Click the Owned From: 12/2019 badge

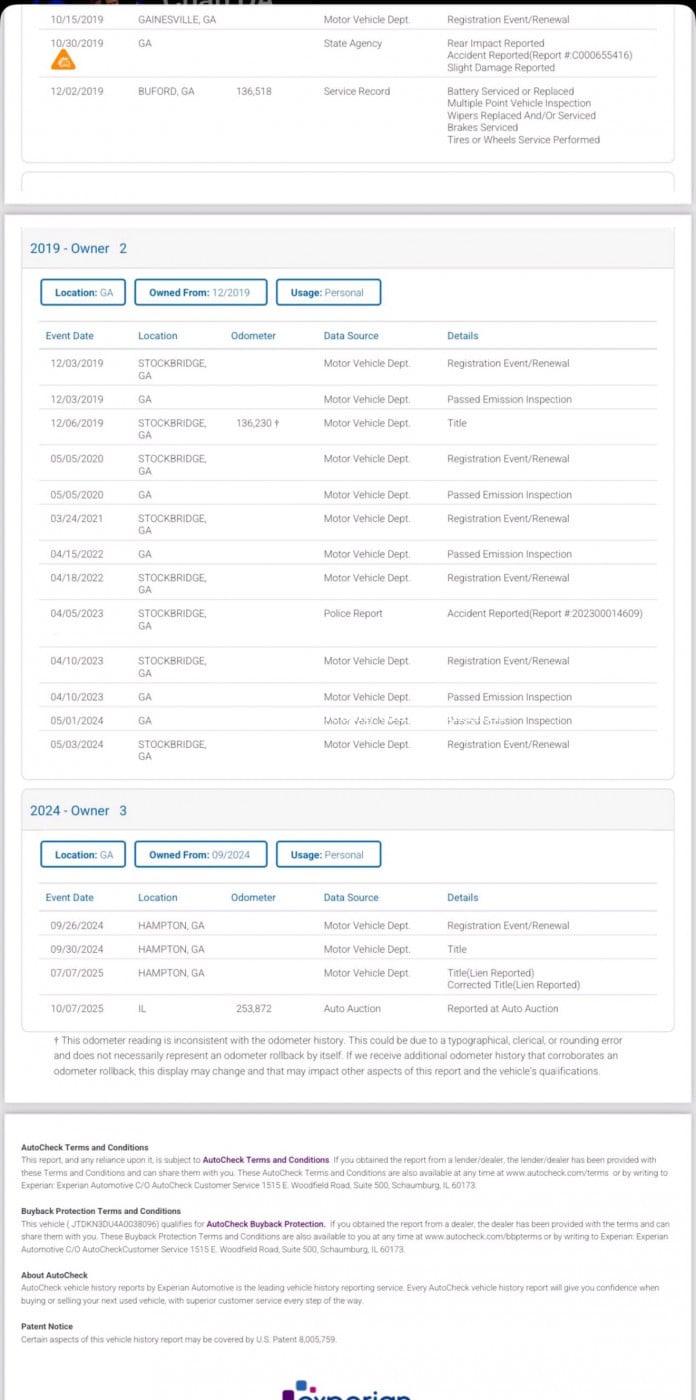click(200, 292)
